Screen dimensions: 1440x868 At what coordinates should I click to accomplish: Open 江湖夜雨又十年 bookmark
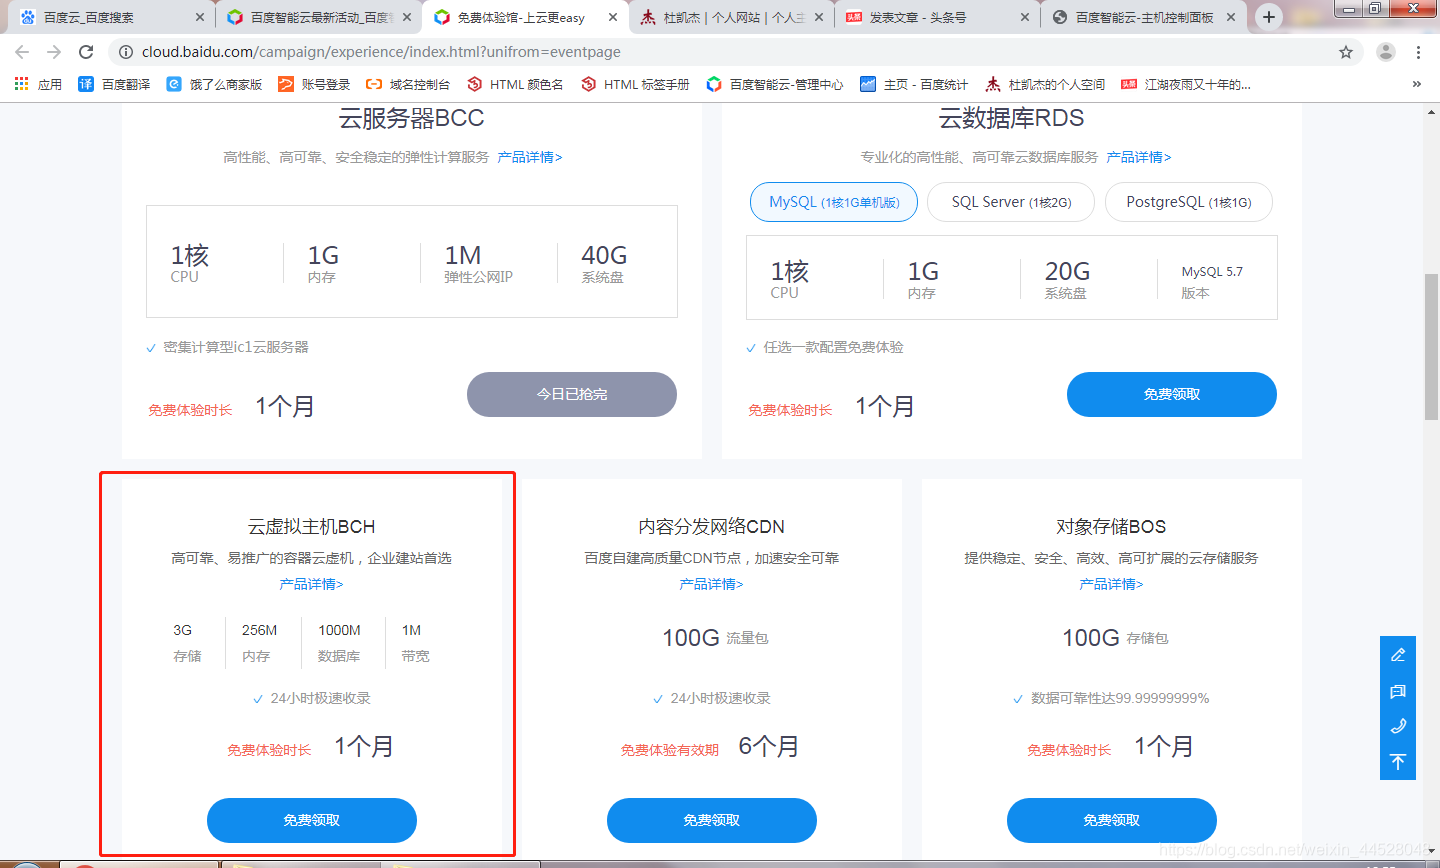pyautogui.click(x=1186, y=85)
